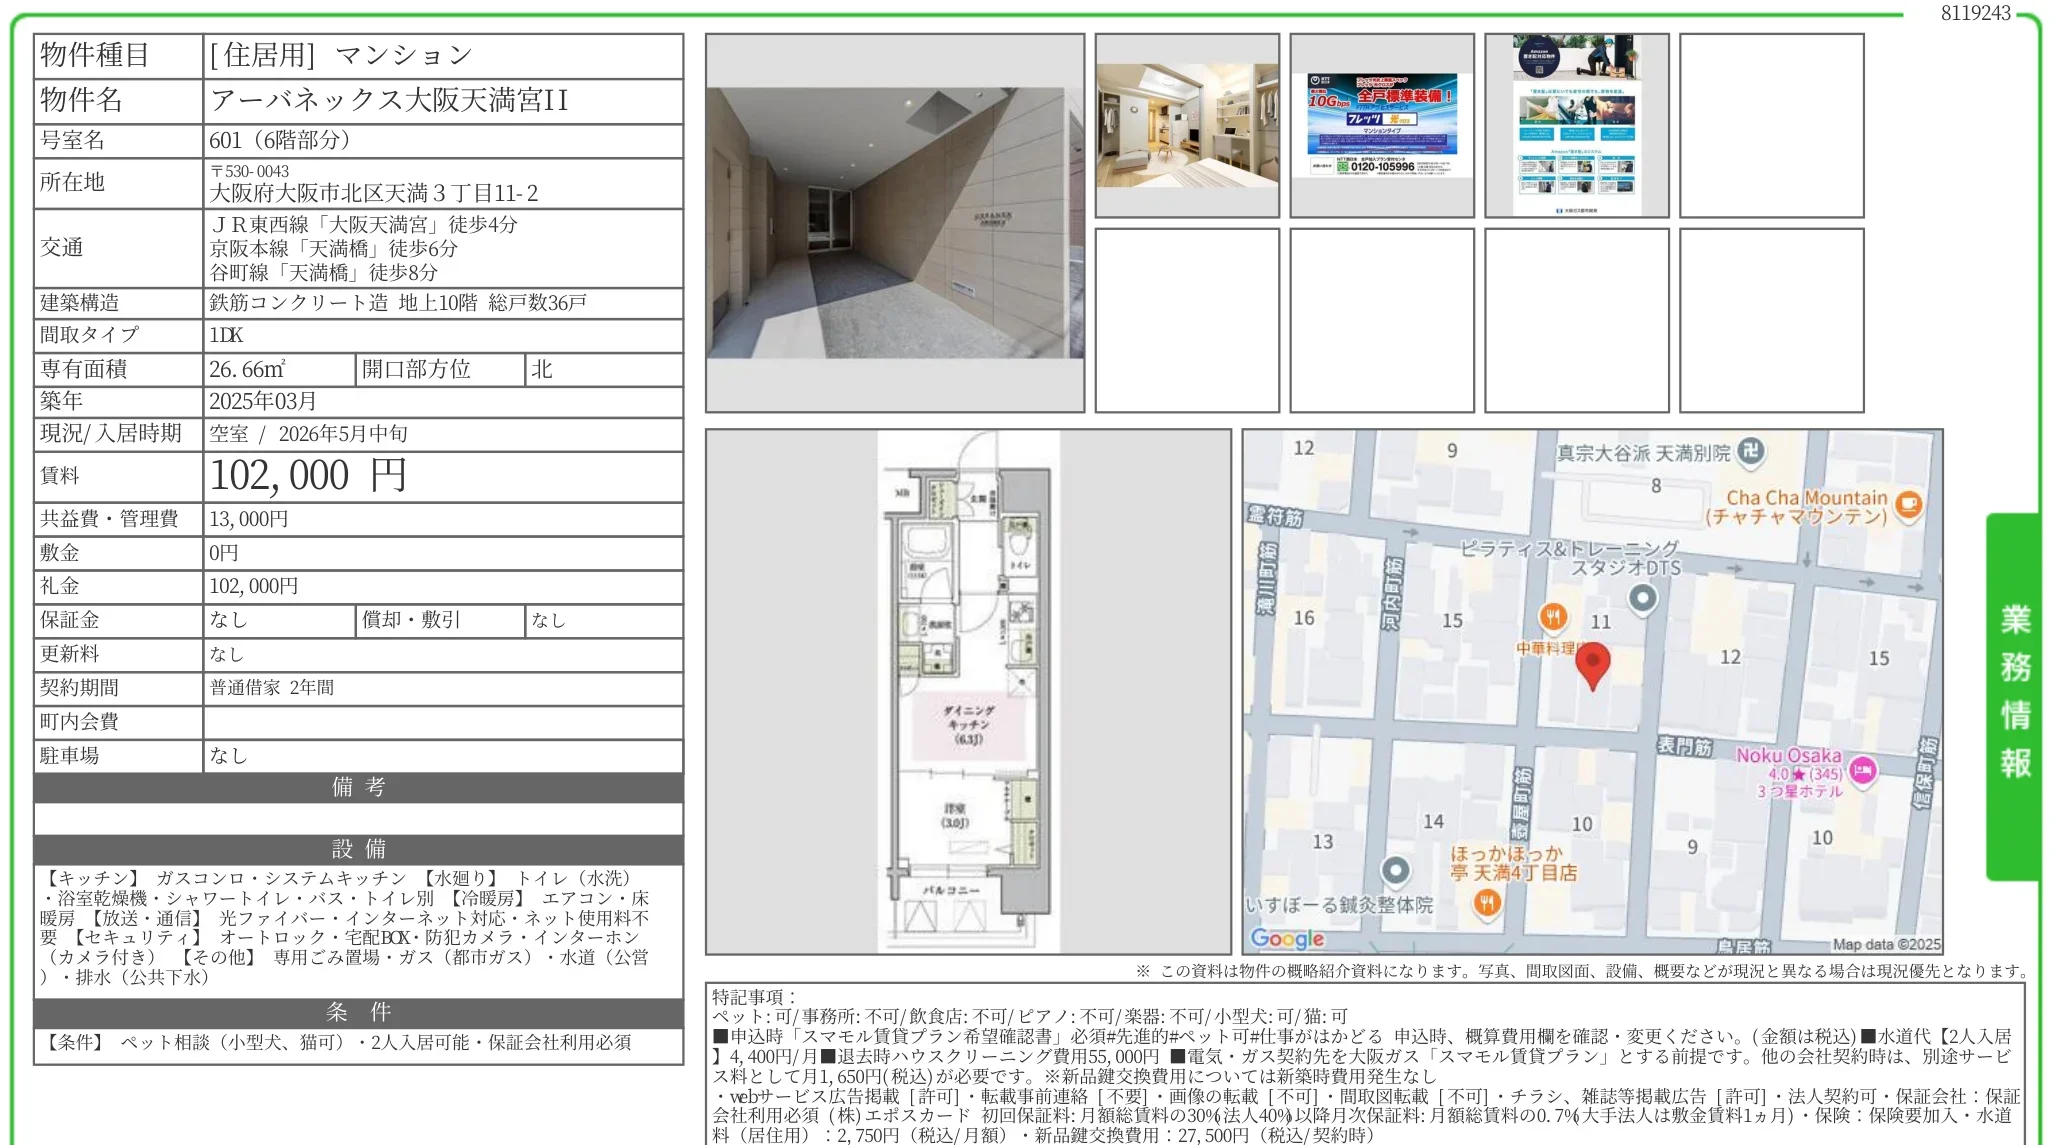Click the Map data ©2025 attribution
Screen dimensions: 2056x1145
(1885, 944)
